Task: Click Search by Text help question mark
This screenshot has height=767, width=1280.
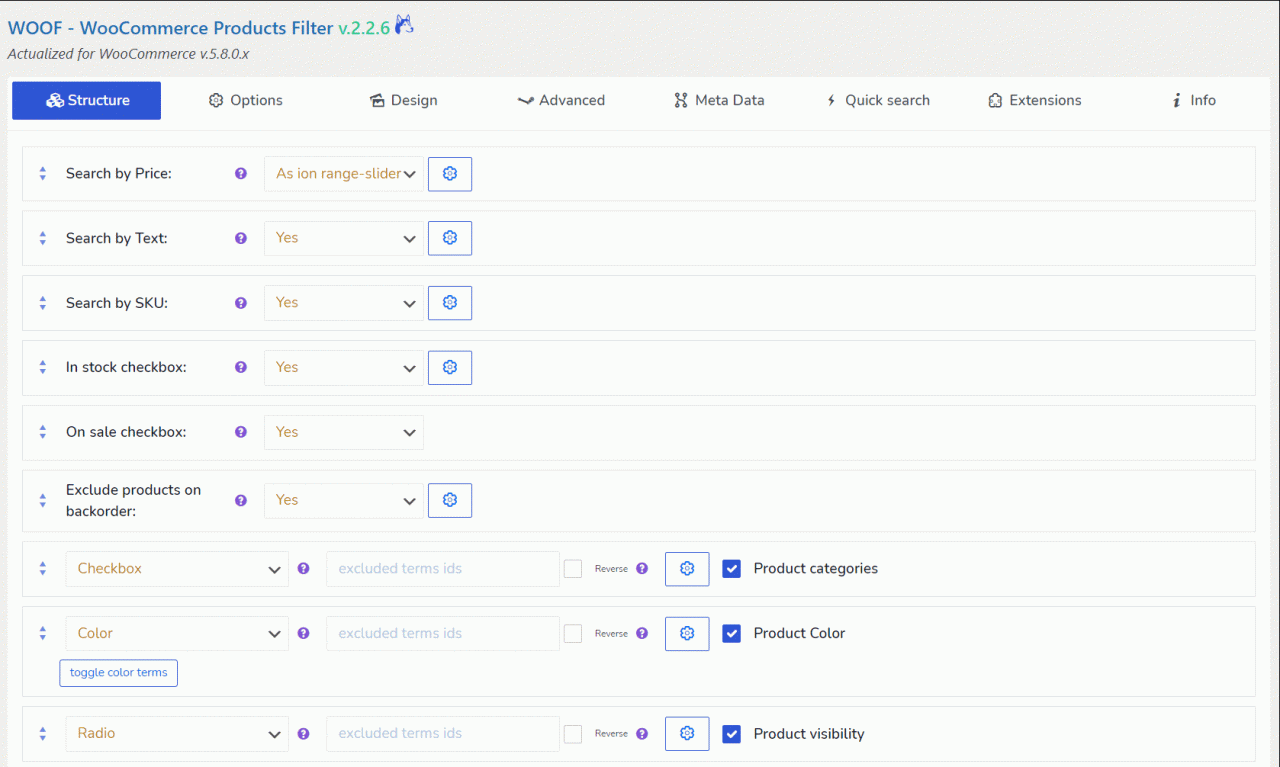Action: click(240, 238)
